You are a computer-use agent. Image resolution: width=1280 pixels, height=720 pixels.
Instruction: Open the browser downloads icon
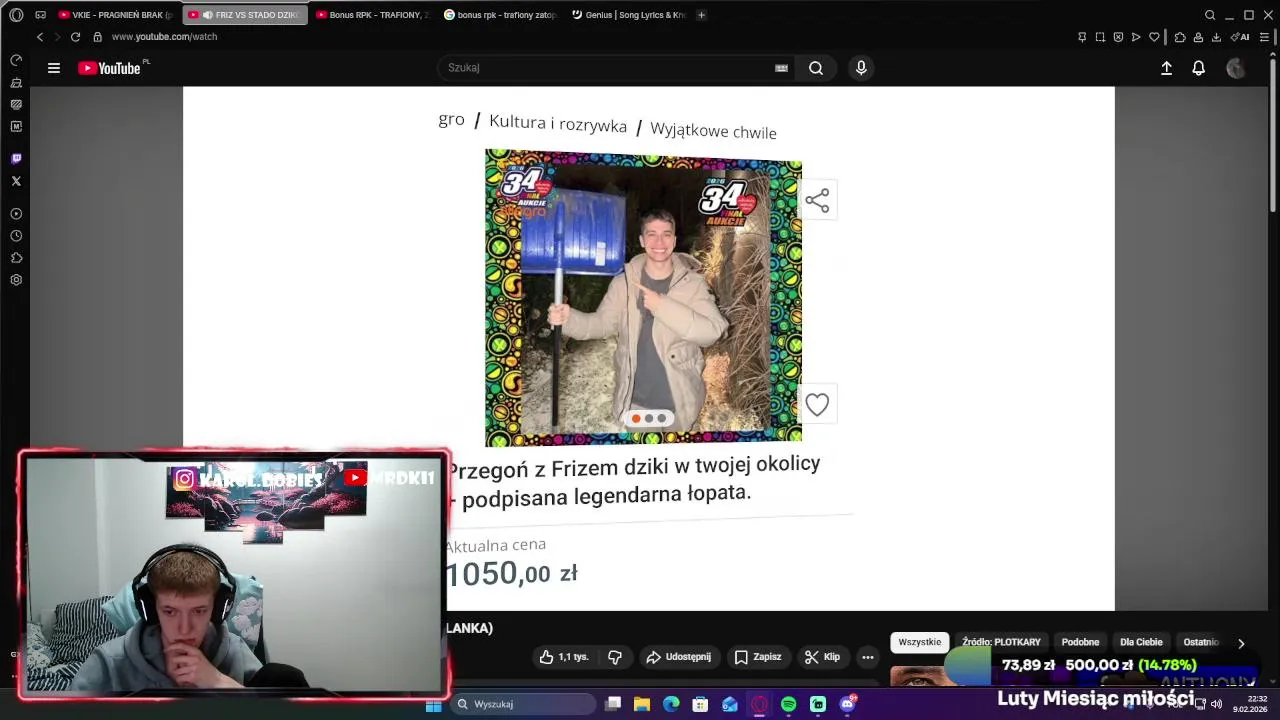(1216, 37)
